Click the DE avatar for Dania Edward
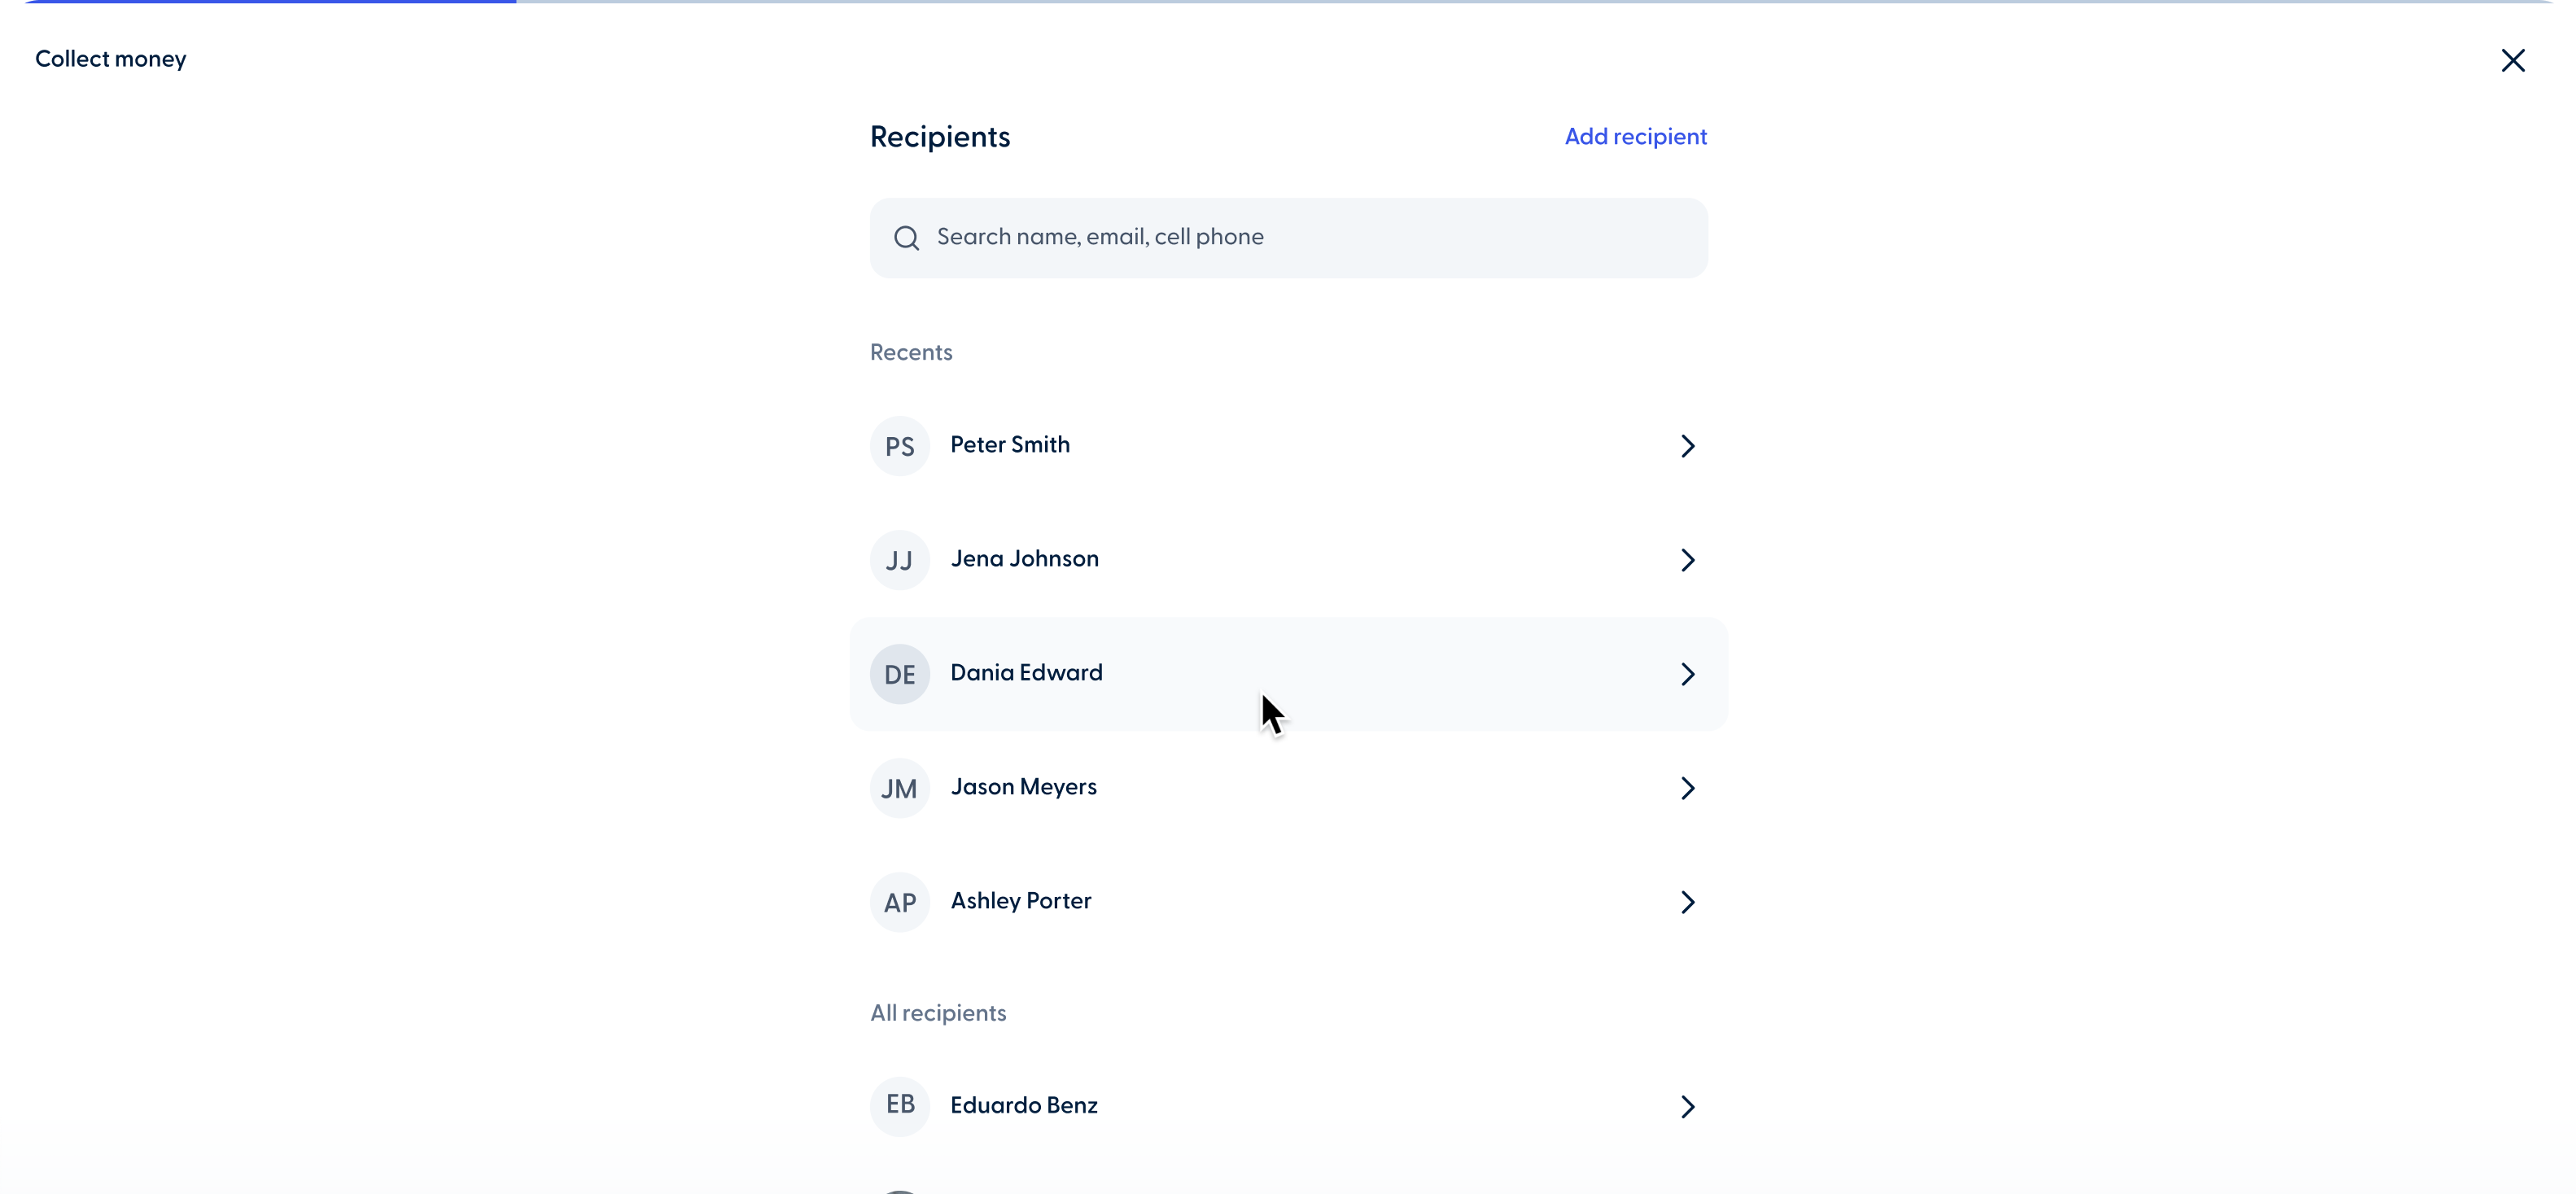This screenshot has height=1194, width=2576. pos(899,674)
